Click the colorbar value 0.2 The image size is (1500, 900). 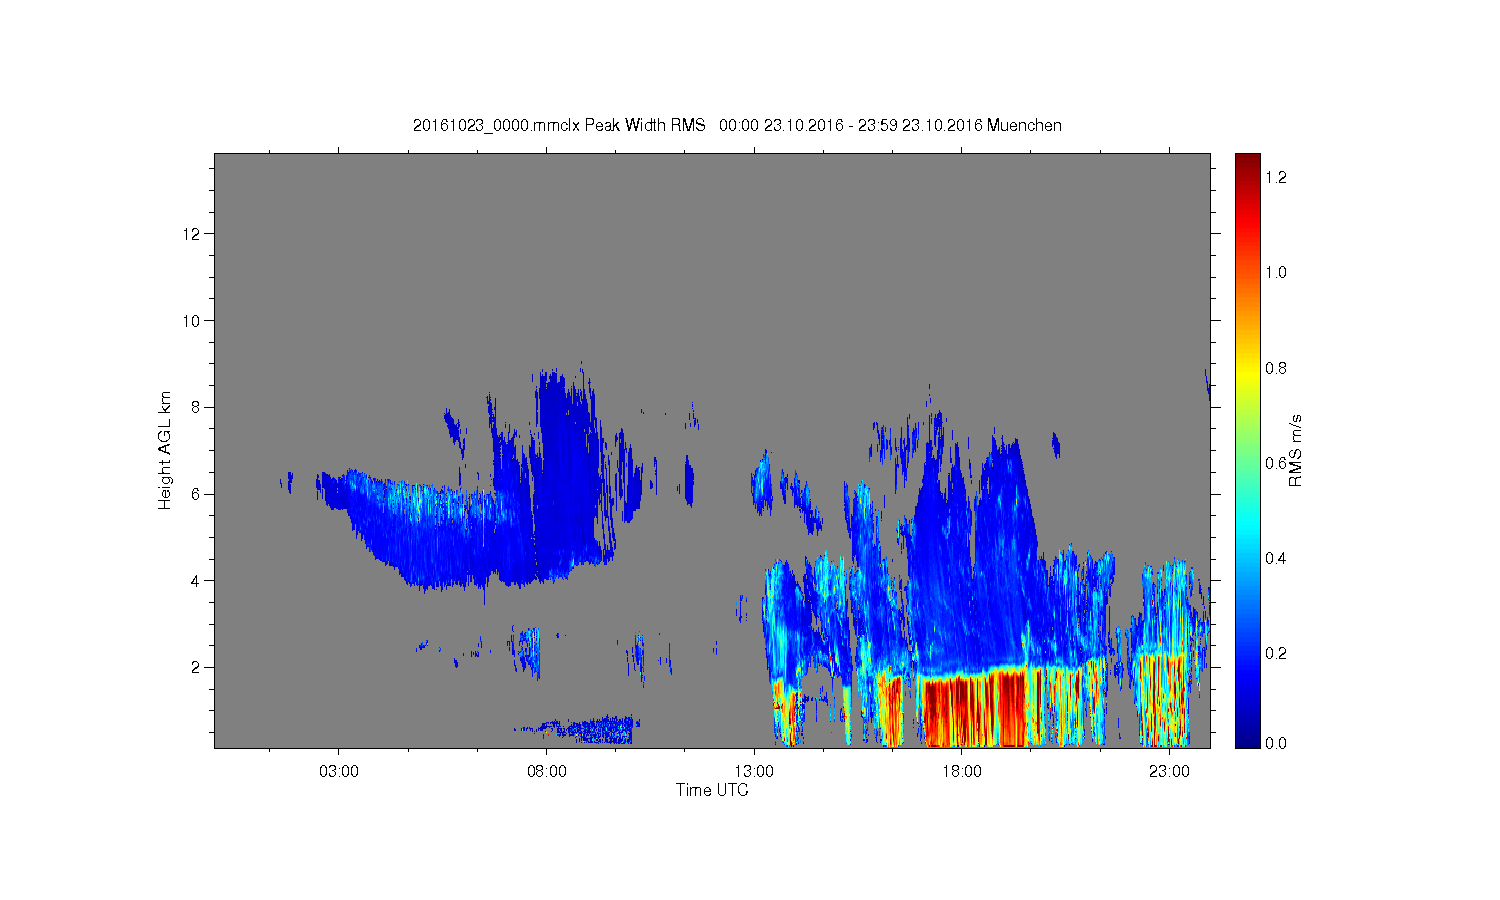tap(1276, 653)
